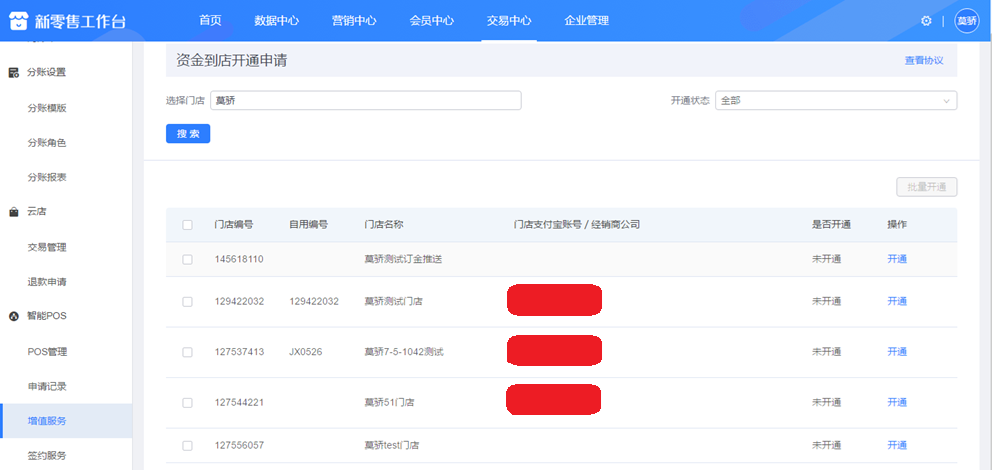The width and height of the screenshot is (992, 470).
Task: Open 退款申请 in the sidebar
Action: tap(47, 282)
